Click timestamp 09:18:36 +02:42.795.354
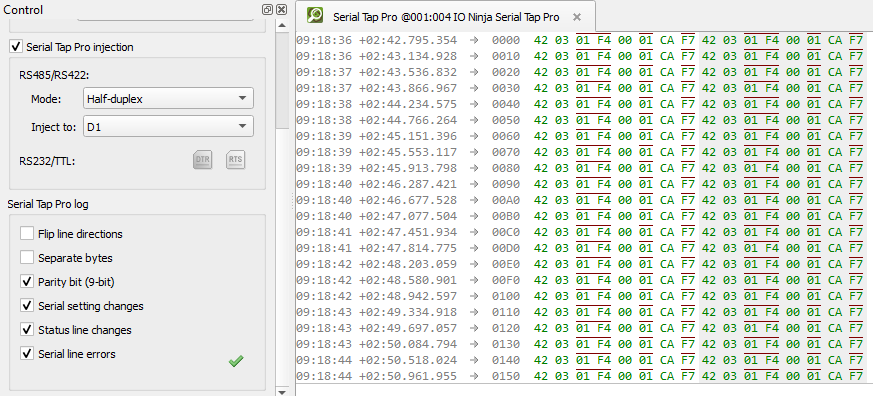 point(376,40)
